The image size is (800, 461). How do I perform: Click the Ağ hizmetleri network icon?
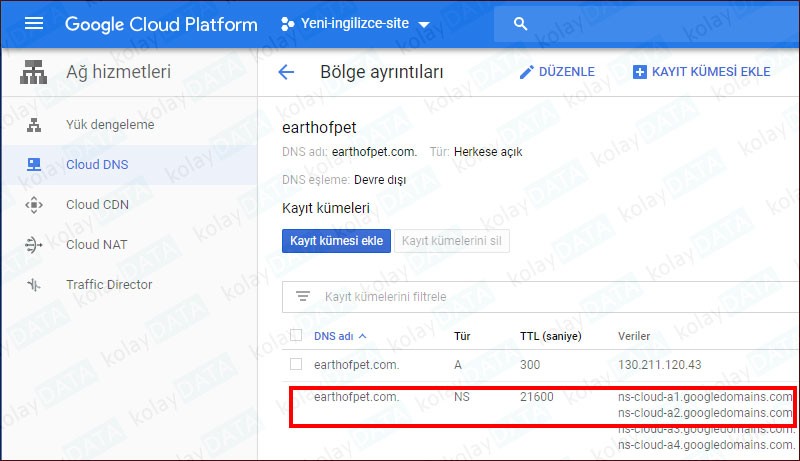(34, 72)
